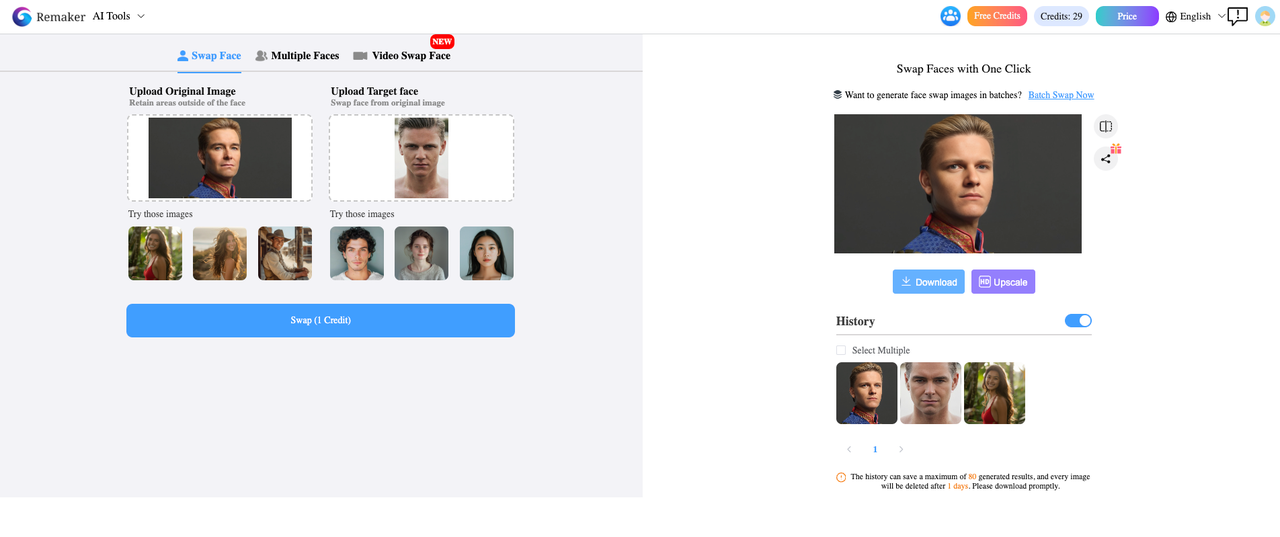Upscale the generated image

(x=1003, y=282)
